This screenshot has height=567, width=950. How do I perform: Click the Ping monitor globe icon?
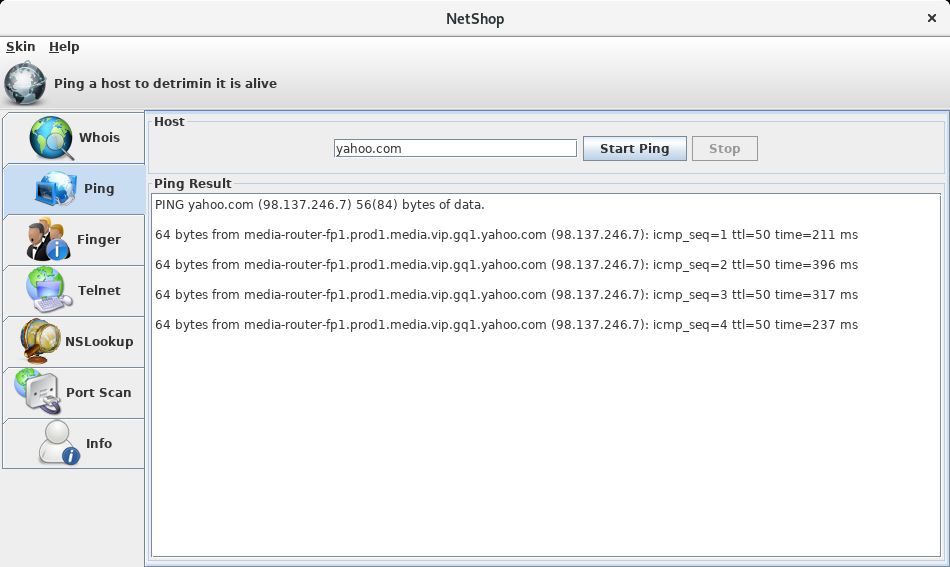(x=55, y=188)
